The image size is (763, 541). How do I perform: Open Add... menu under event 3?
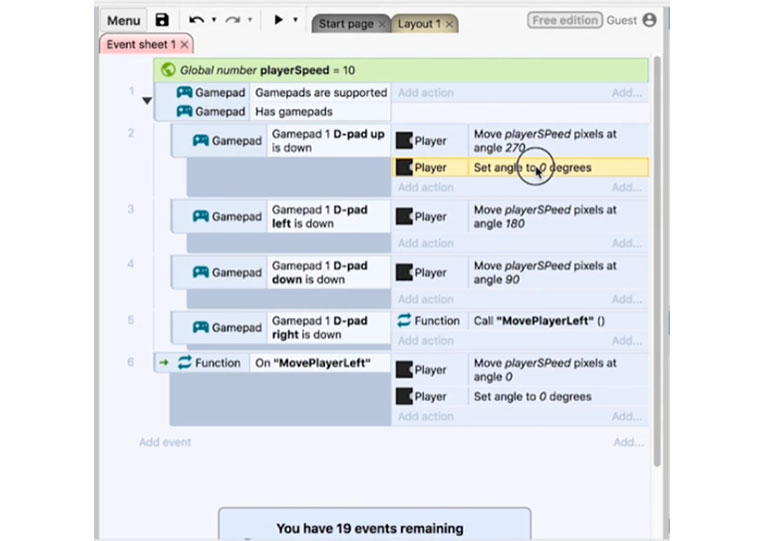[627, 243]
